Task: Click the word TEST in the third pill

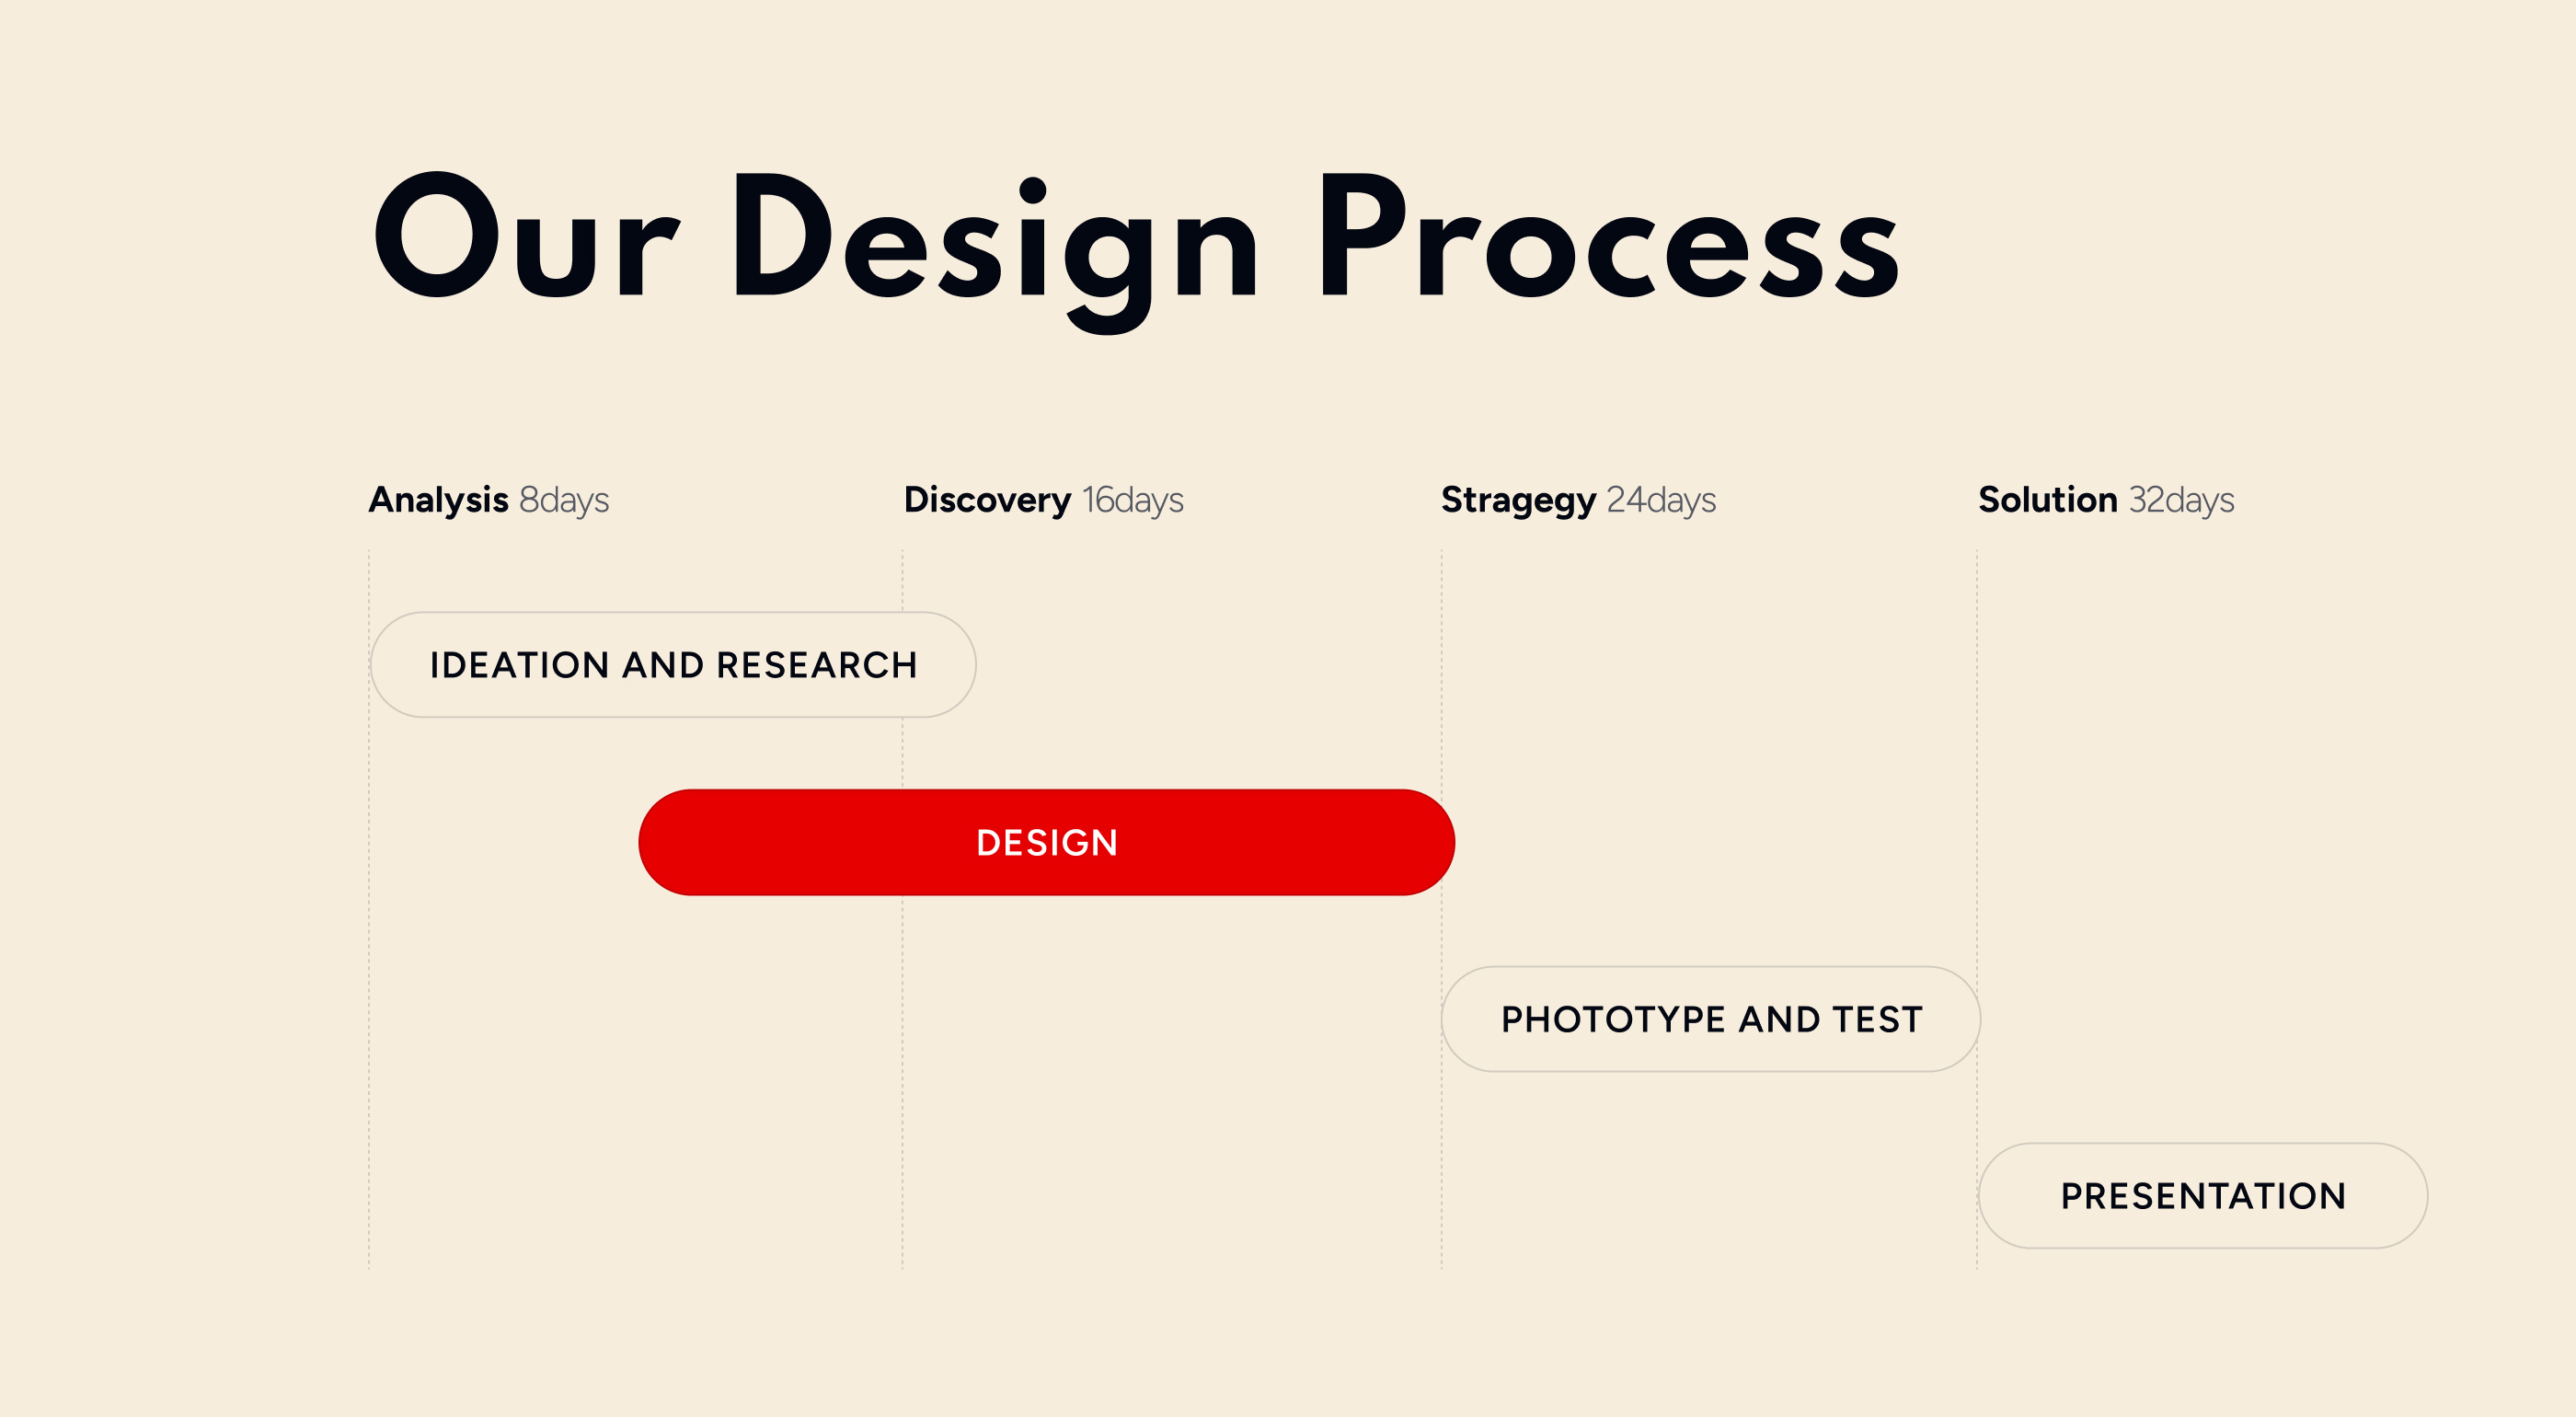Action: (x=1877, y=1019)
